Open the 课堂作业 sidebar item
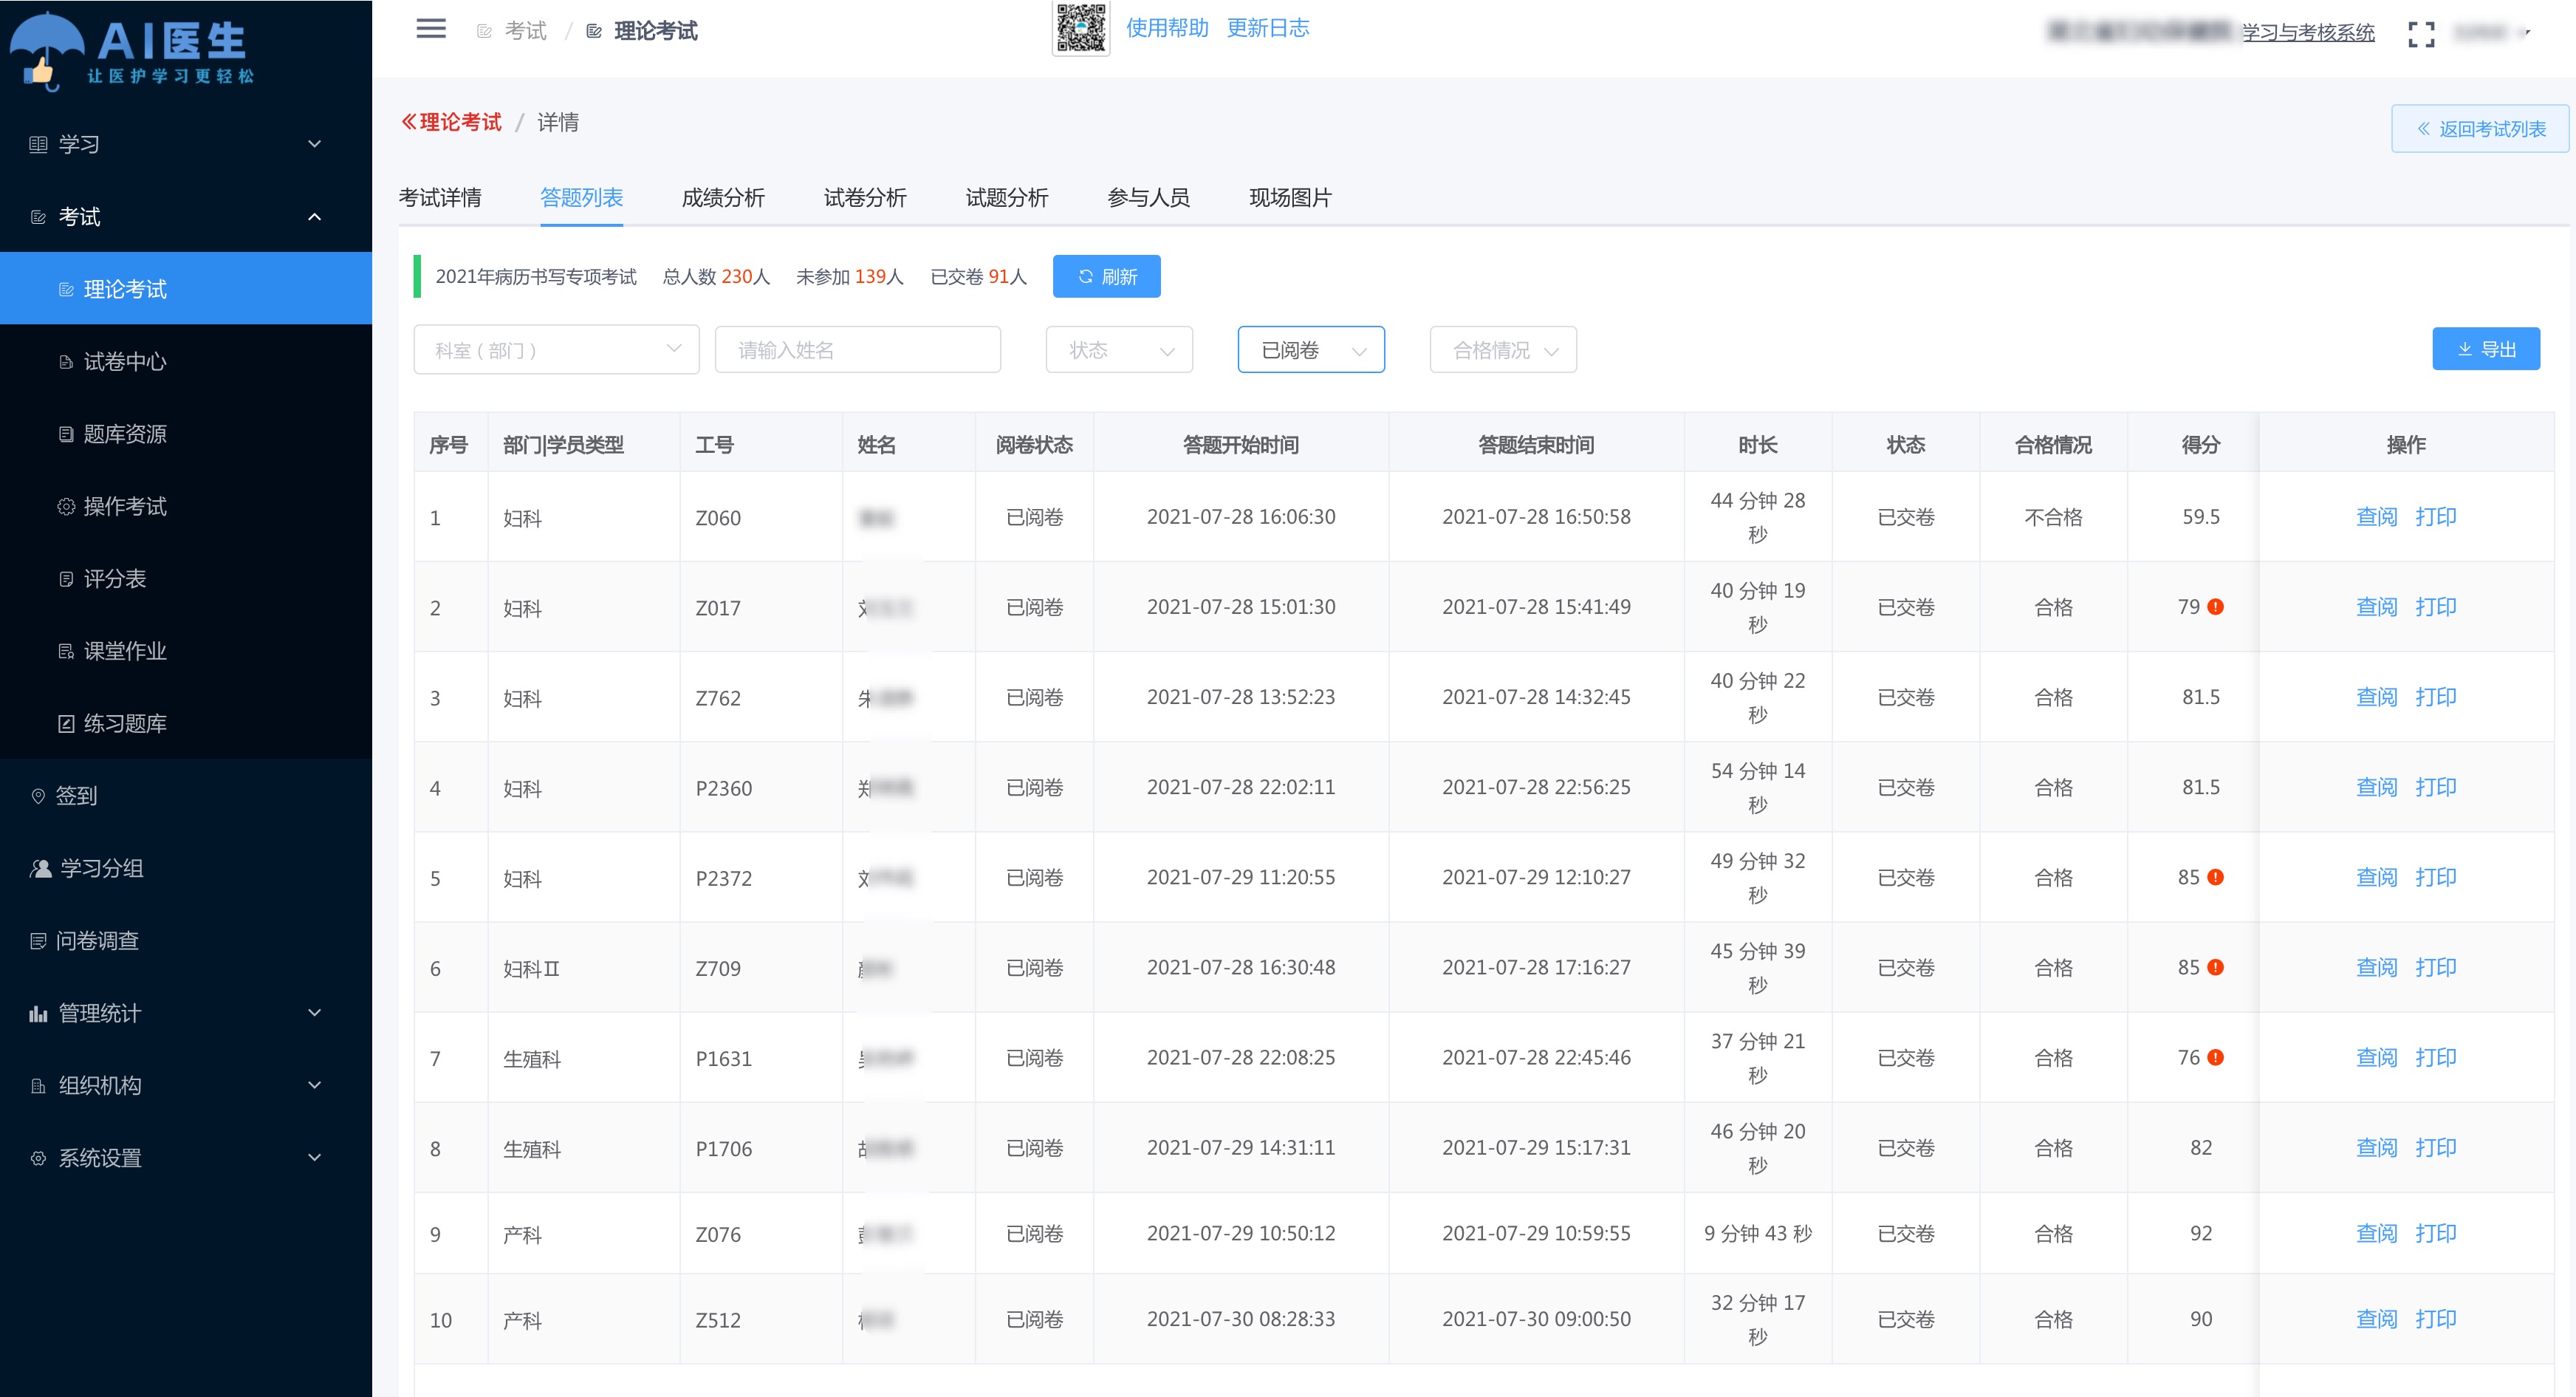Image resolution: width=2576 pixels, height=1397 pixels. [x=186, y=651]
